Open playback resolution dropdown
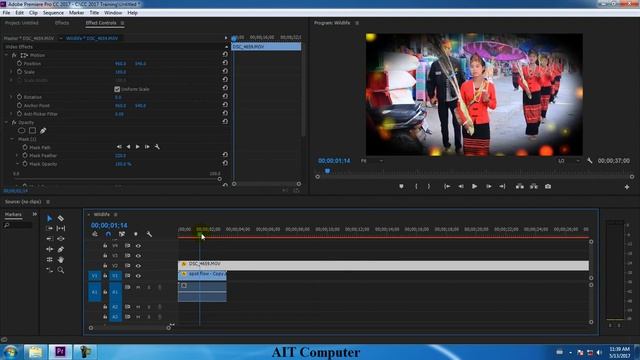This screenshot has height=360, width=640. [569, 161]
